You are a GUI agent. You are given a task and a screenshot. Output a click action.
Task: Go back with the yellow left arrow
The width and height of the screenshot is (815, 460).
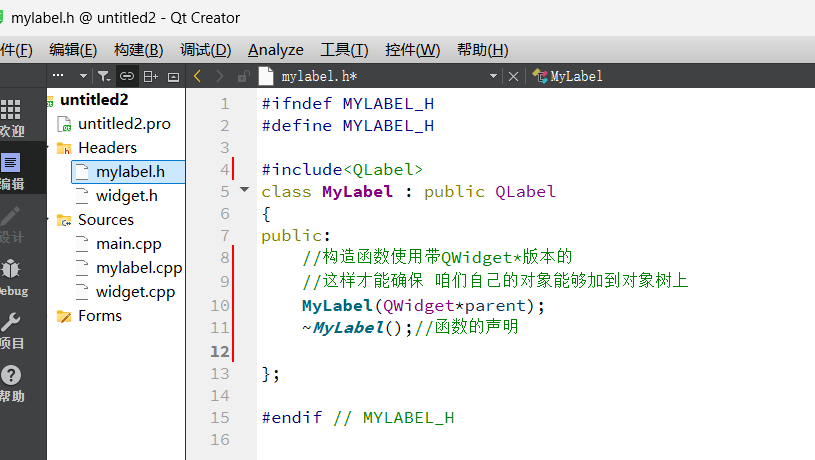click(198, 76)
